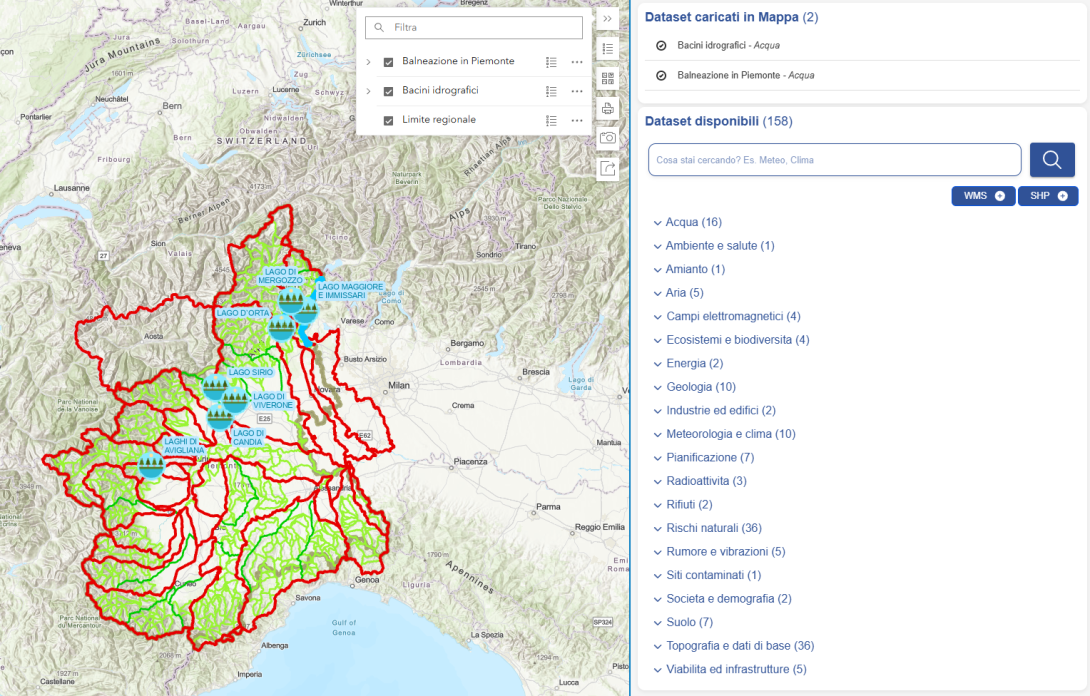The width and height of the screenshot is (1090, 696).
Task: Expand Societa e demografia (2) category
Action: pyautogui.click(x=722, y=599)
